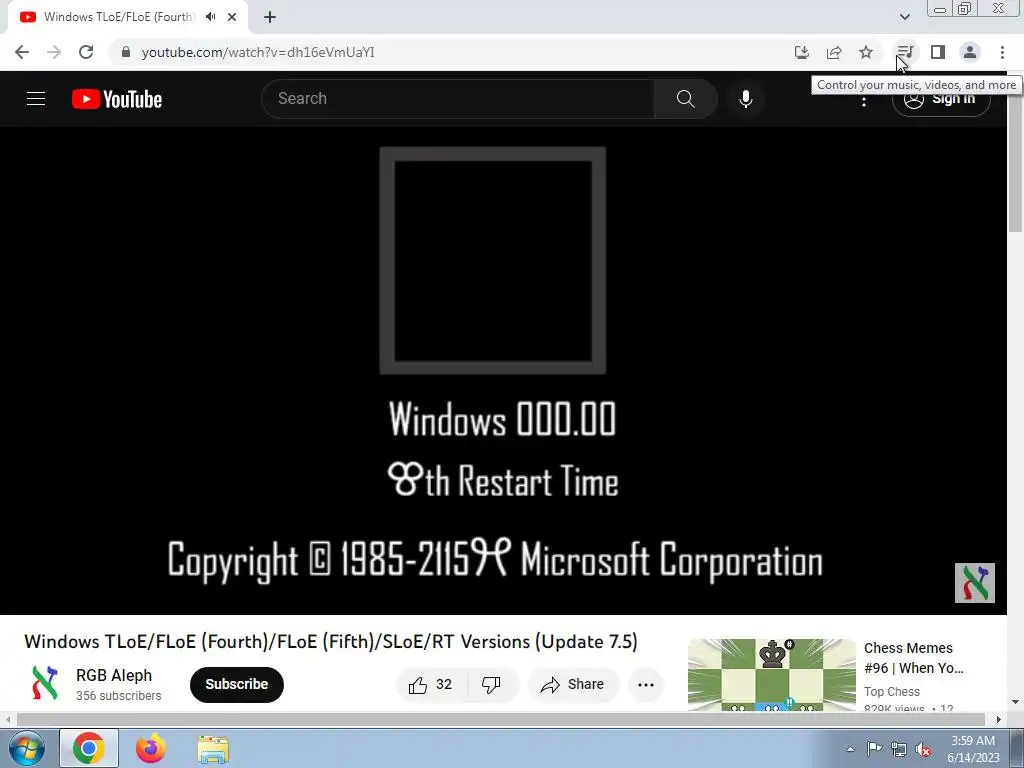The height and width of the screenshot is (768, 1024).
Task: Open the Chess Memes #96 thumbnail
Action: 771,675
